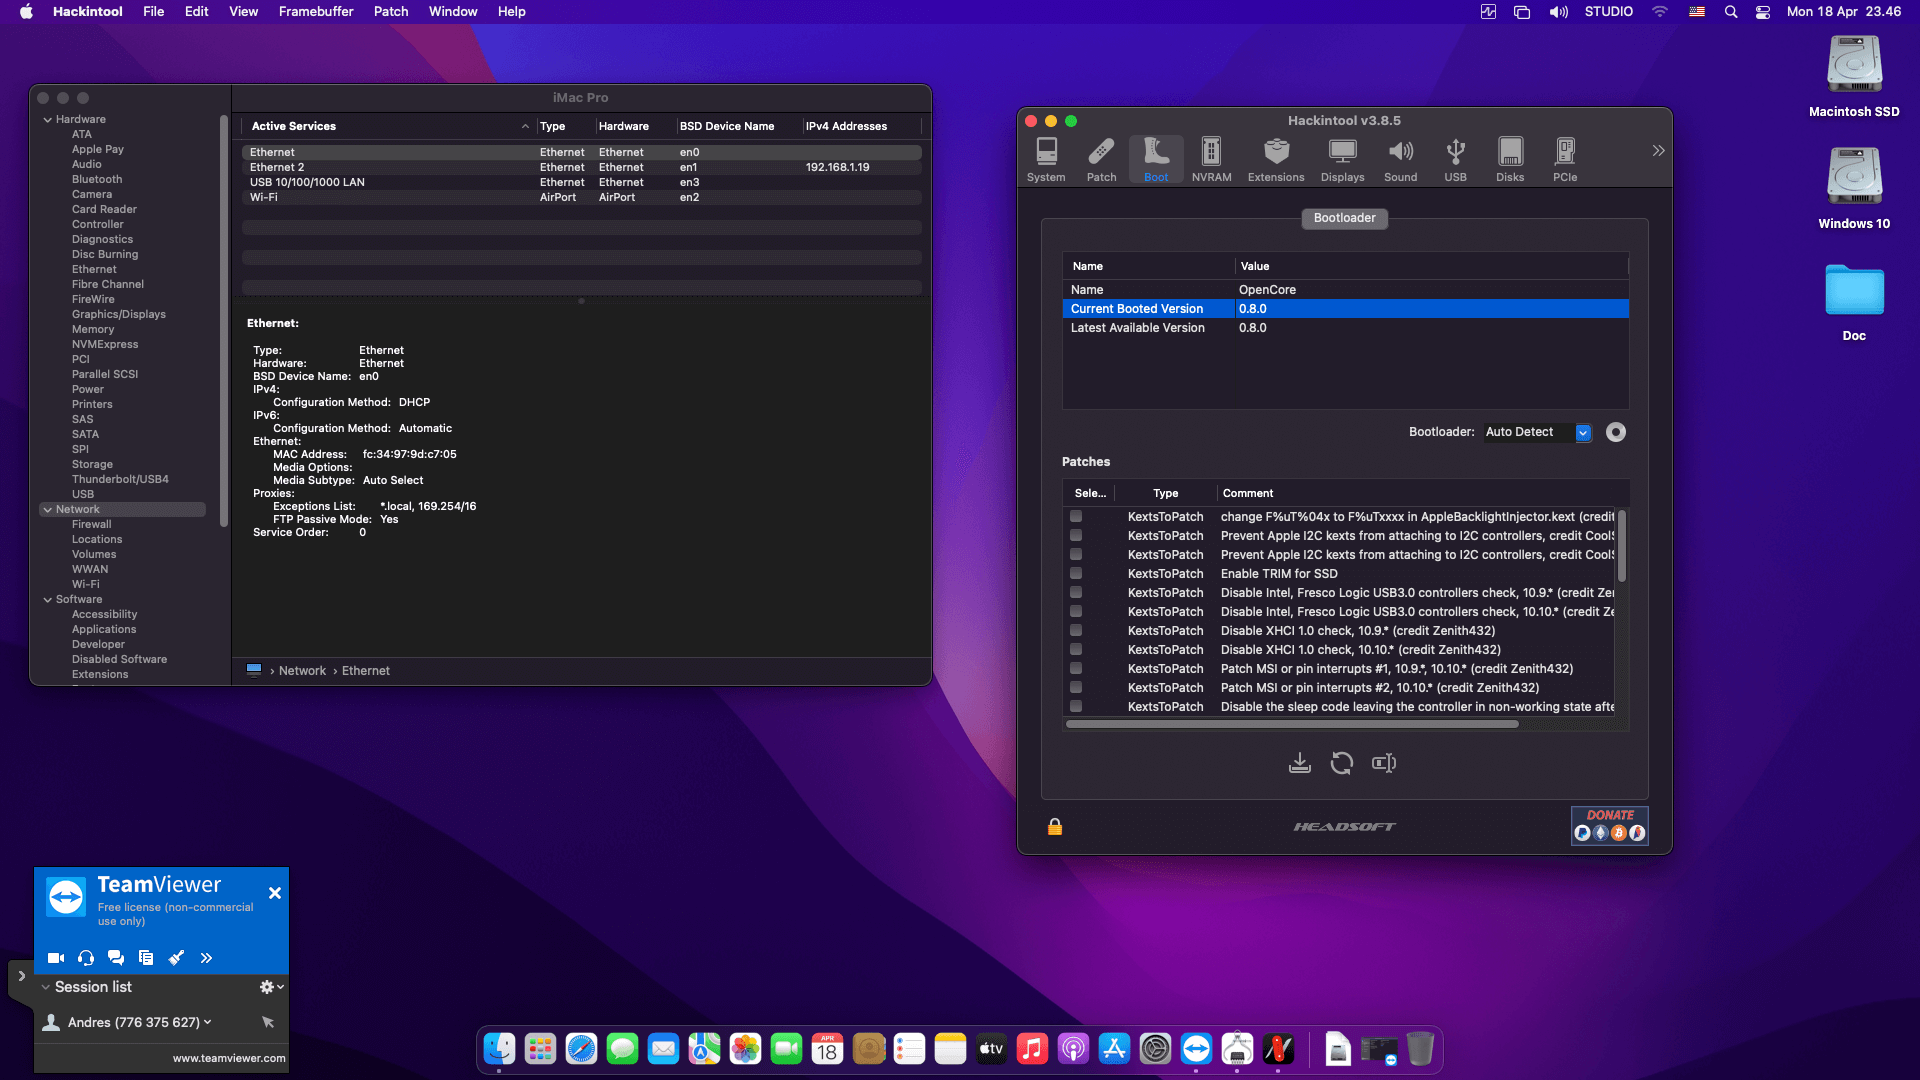
Task: Expand the Andres (776 375 627) session menu
Action: click(207, 1022)
